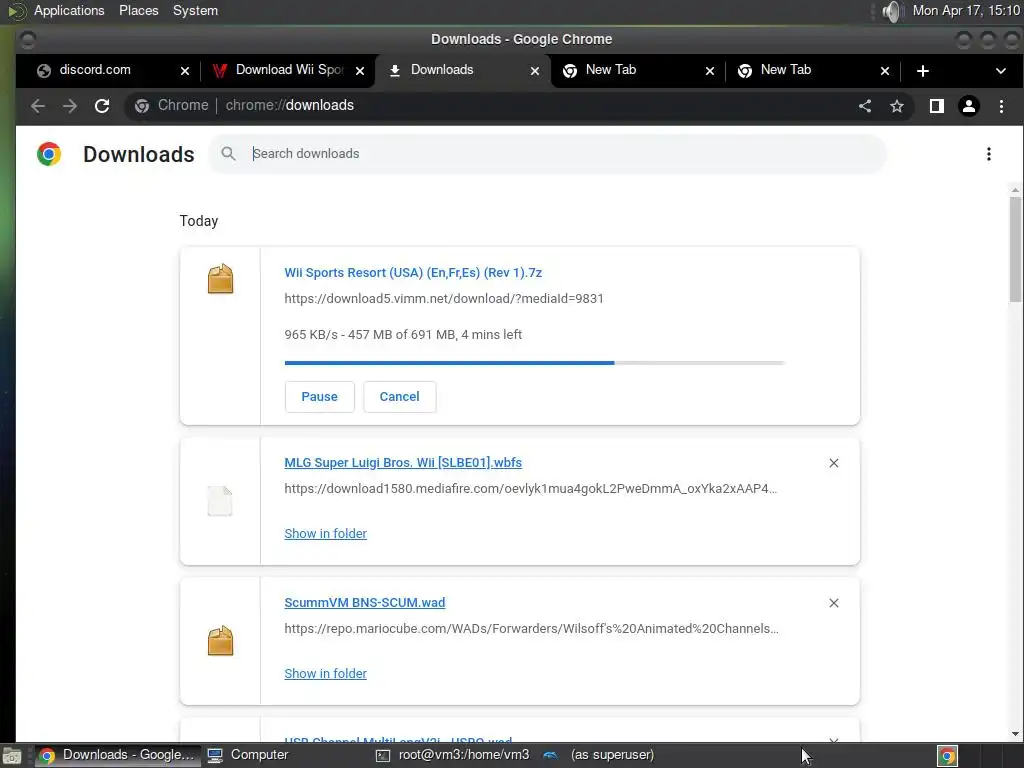Click the Chrome logo next to Downloads
The height and width of the screenshot is (768, 1024).
49,153
